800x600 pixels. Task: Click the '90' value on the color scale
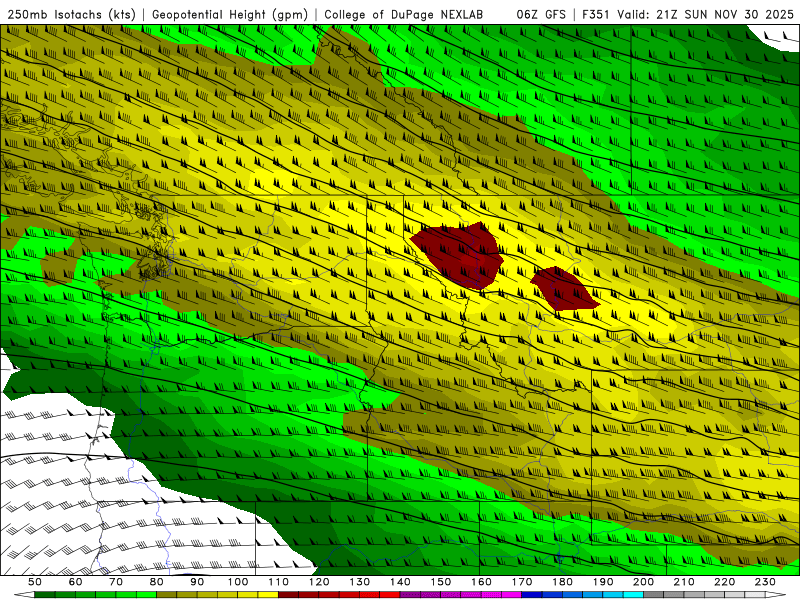tap(197, 582)
